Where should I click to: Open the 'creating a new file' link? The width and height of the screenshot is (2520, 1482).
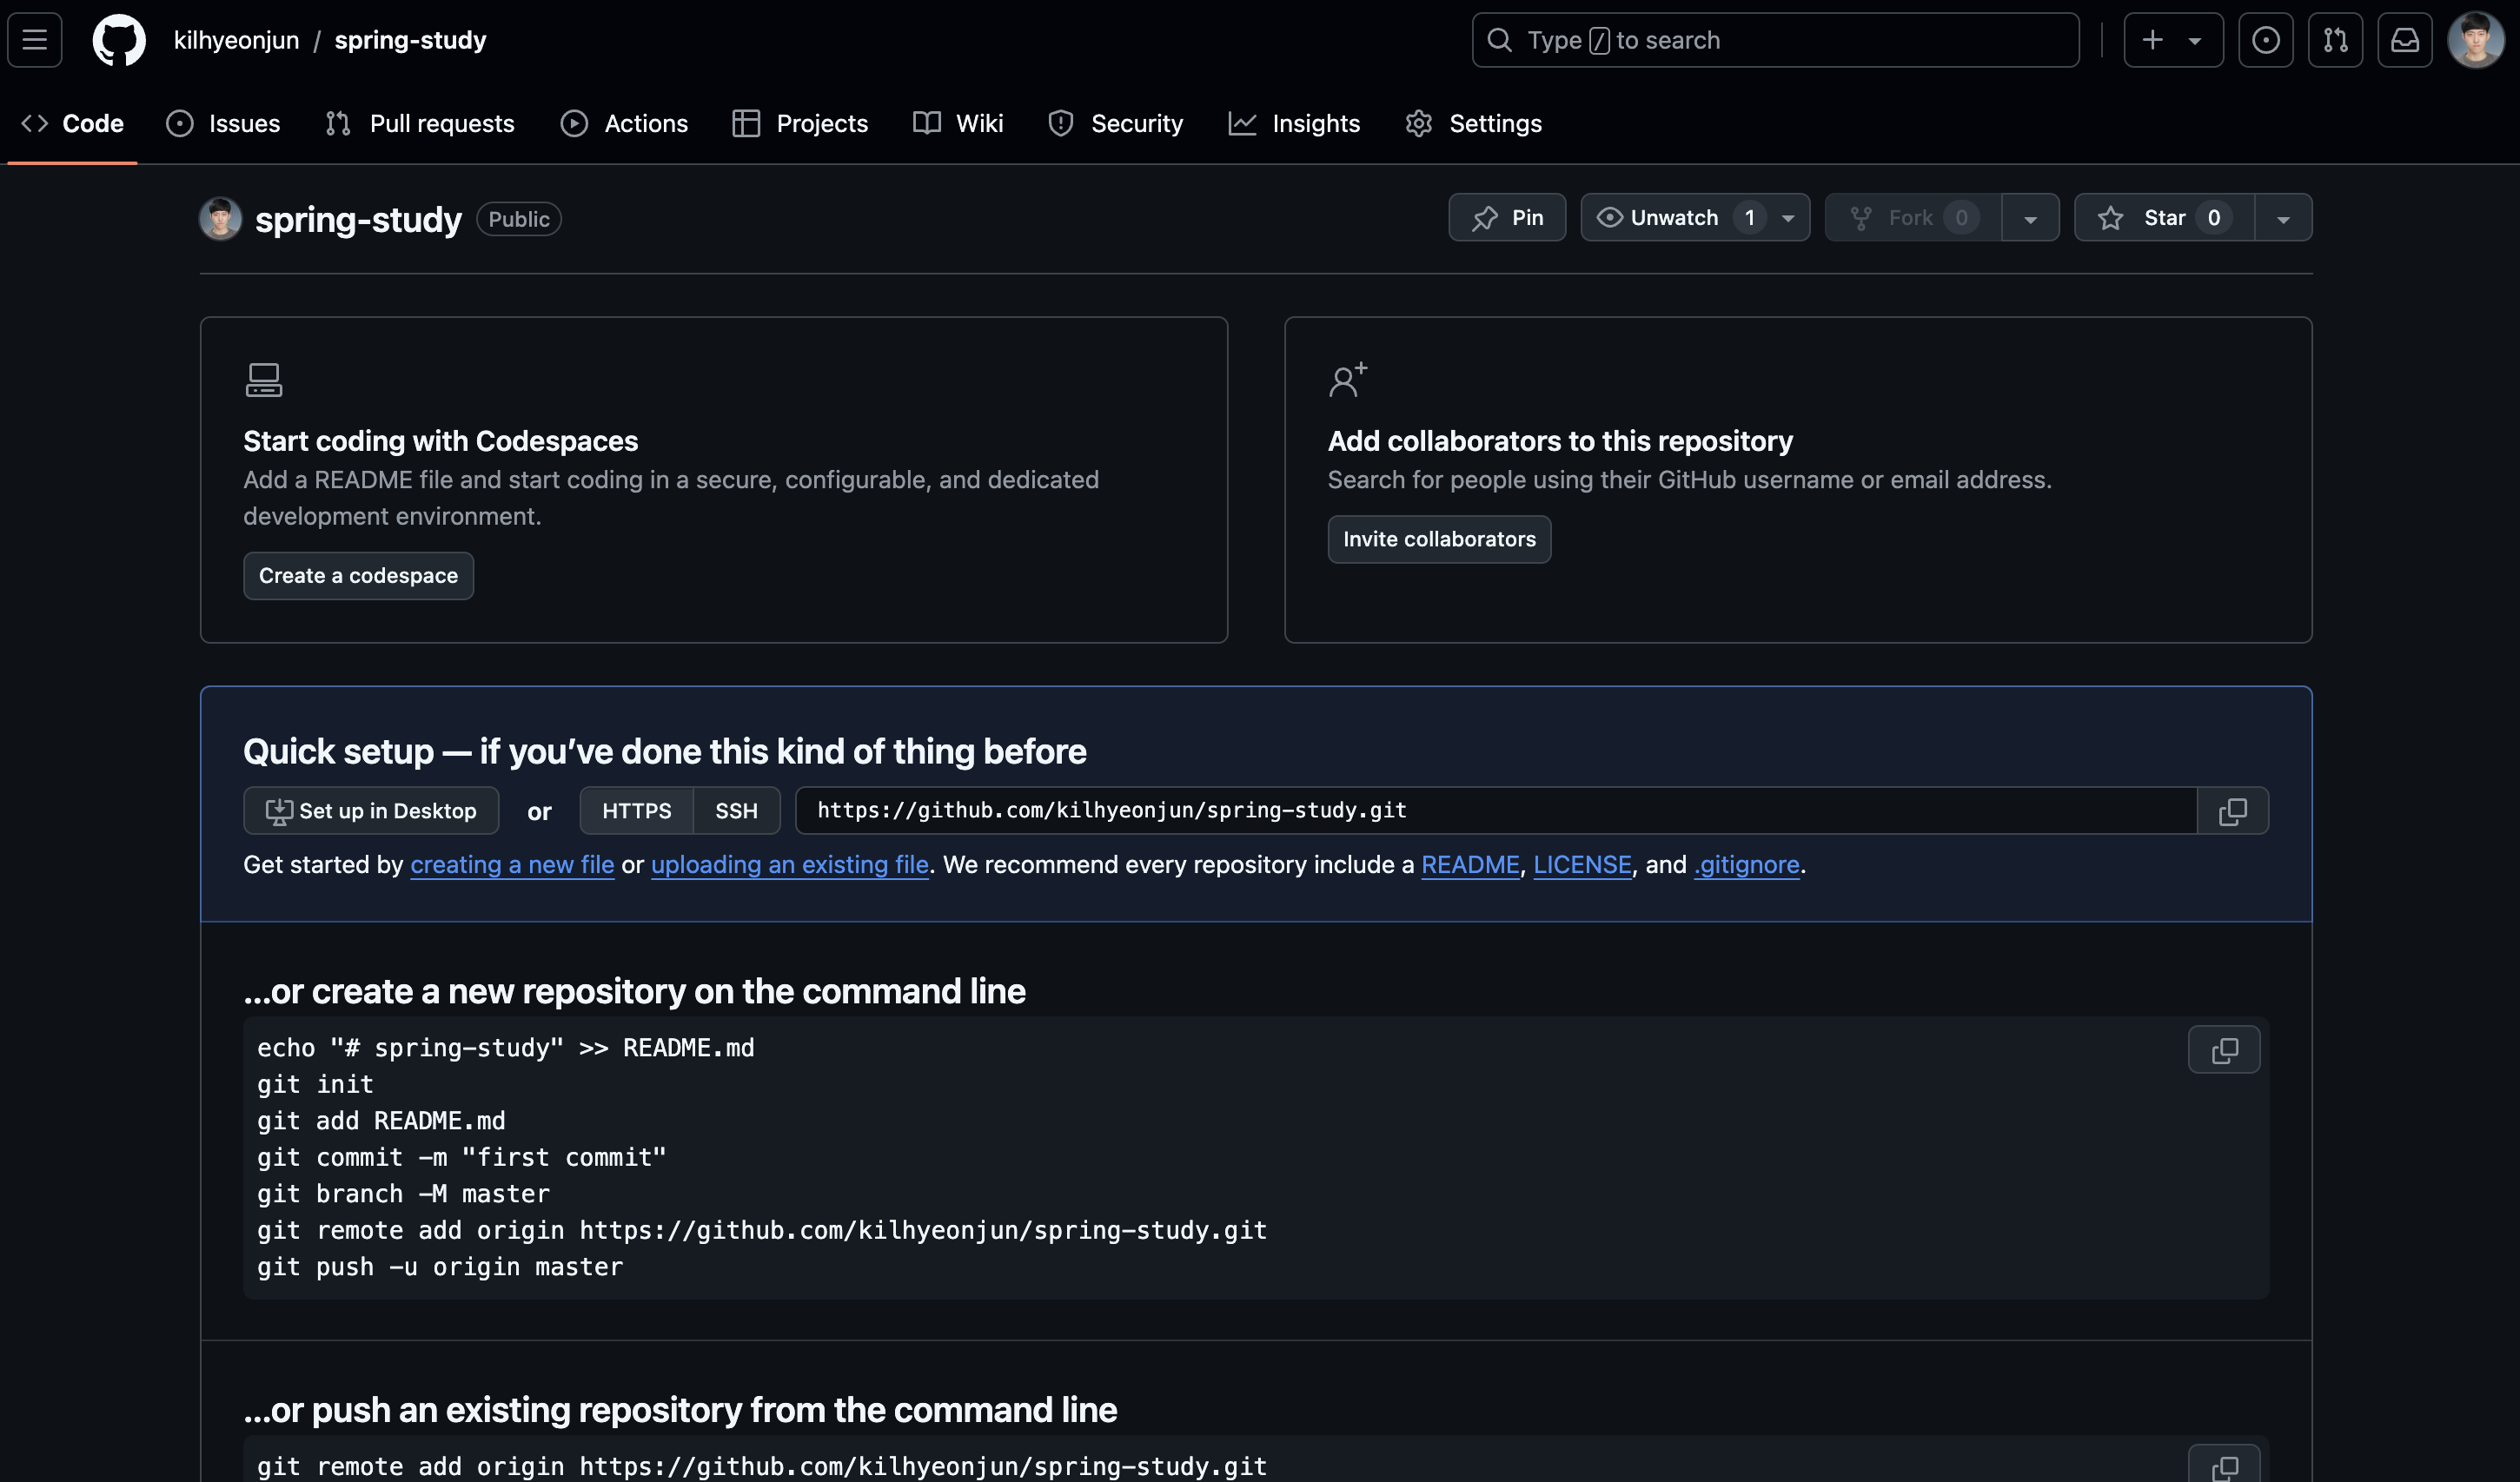point(512,865)
